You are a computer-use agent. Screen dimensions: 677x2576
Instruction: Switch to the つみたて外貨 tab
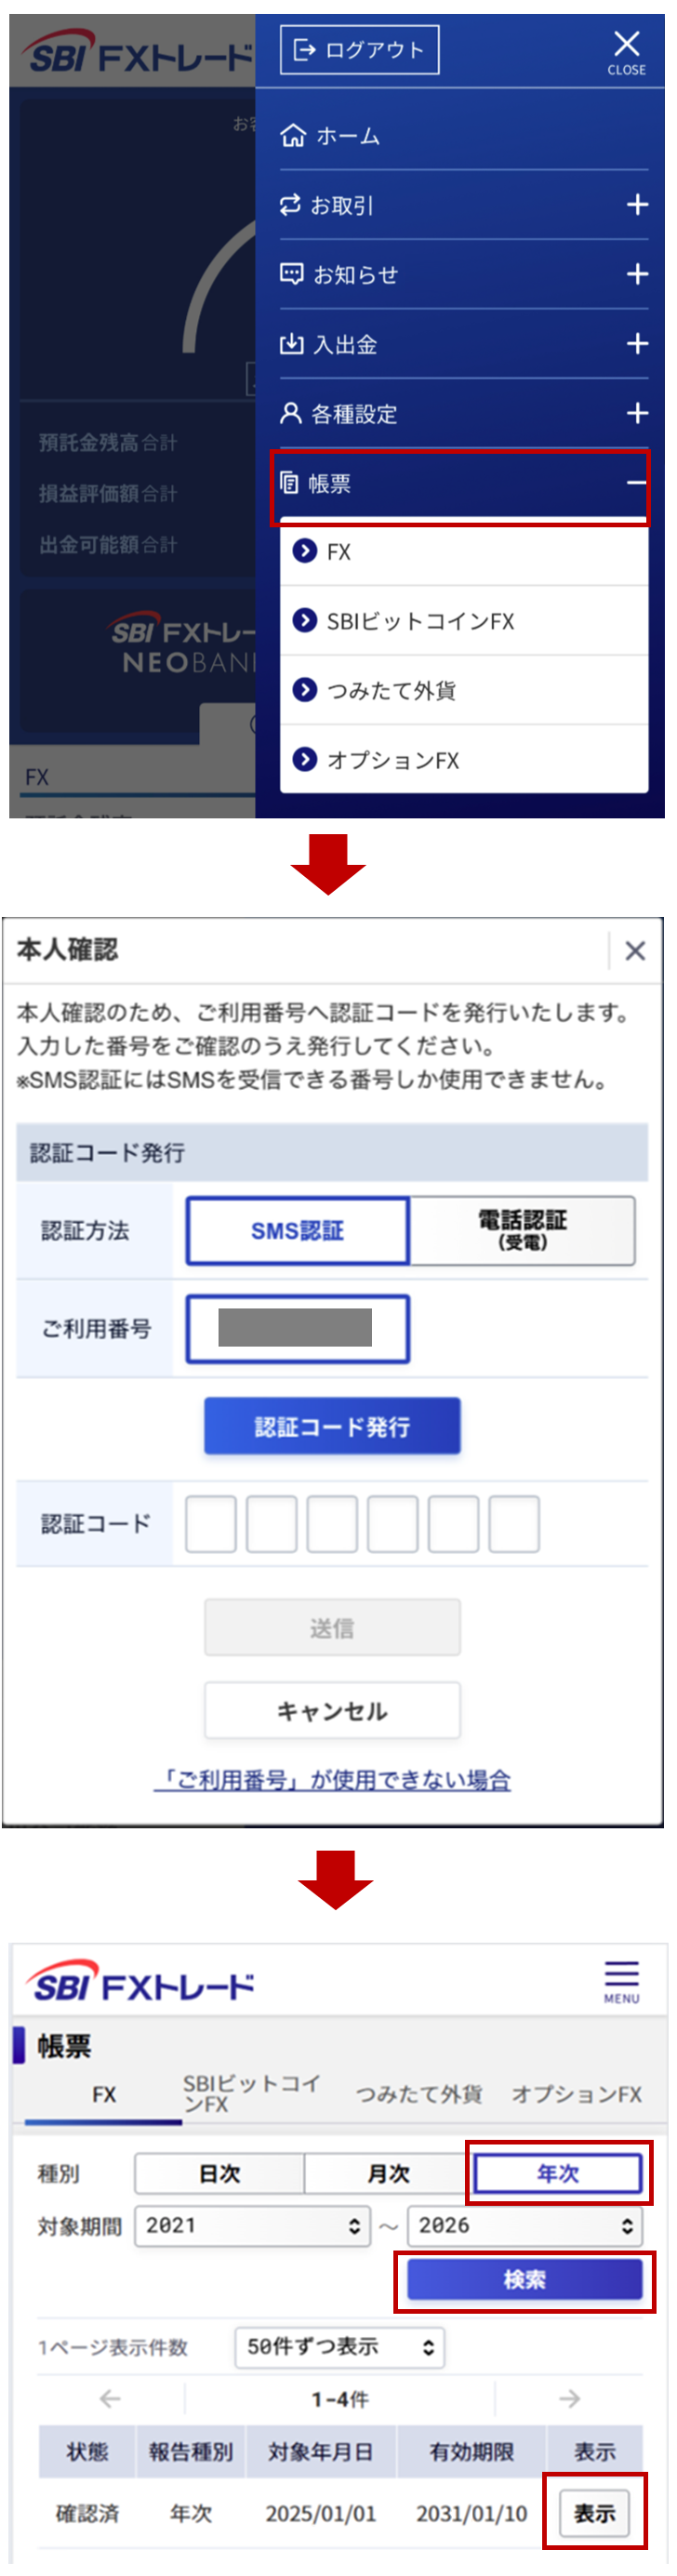[419, 2095]
